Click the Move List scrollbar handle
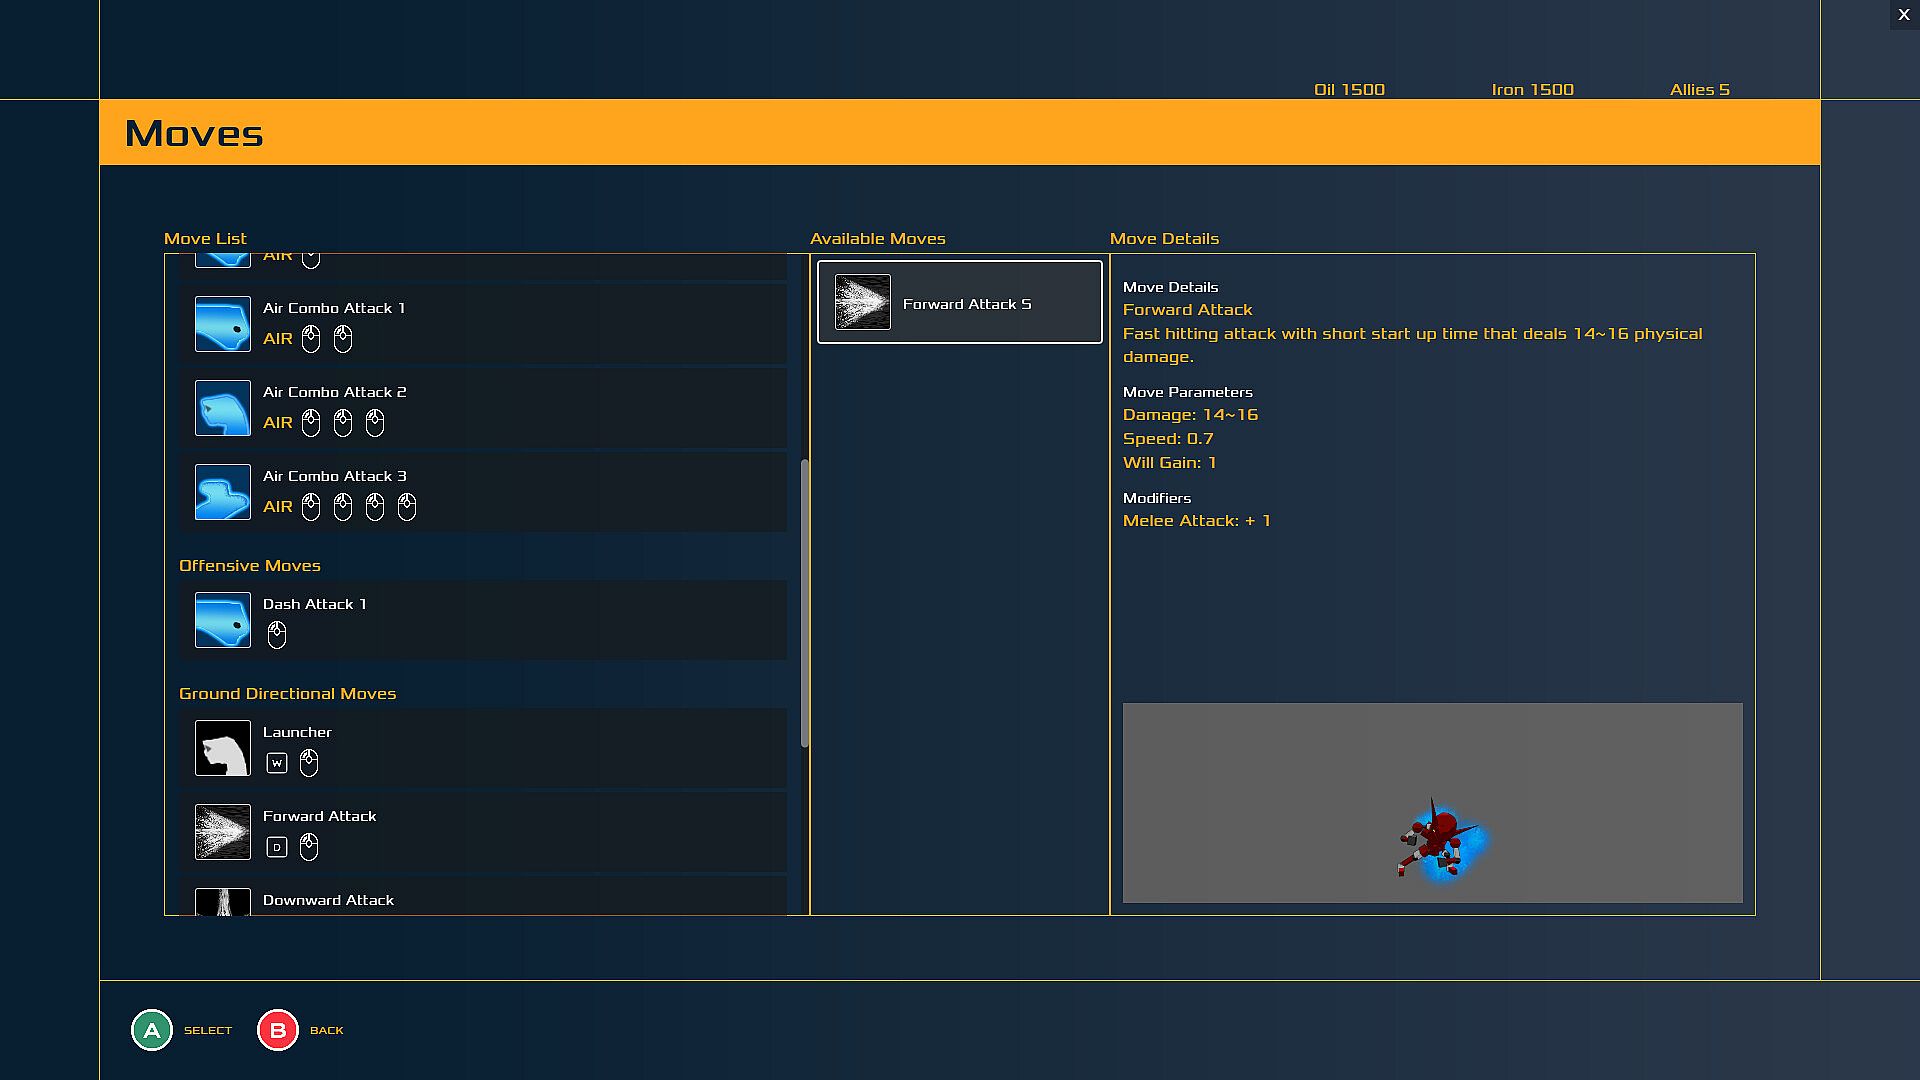 (x=804, y=603)
